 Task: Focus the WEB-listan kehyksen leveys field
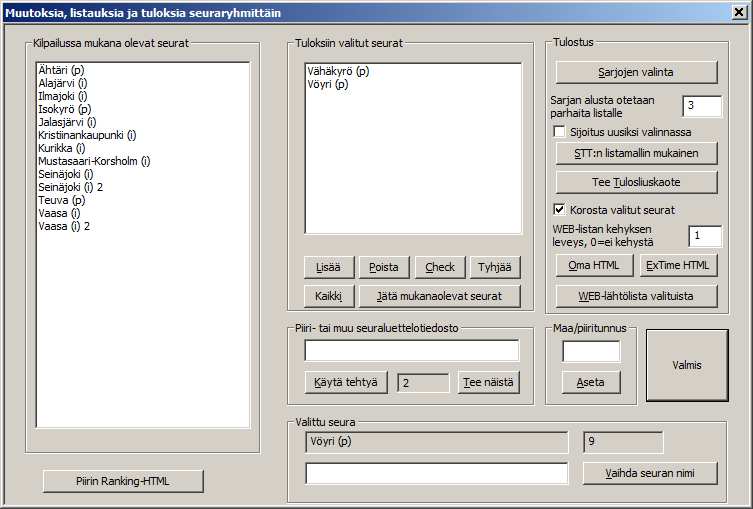click(x=704, y=236)
